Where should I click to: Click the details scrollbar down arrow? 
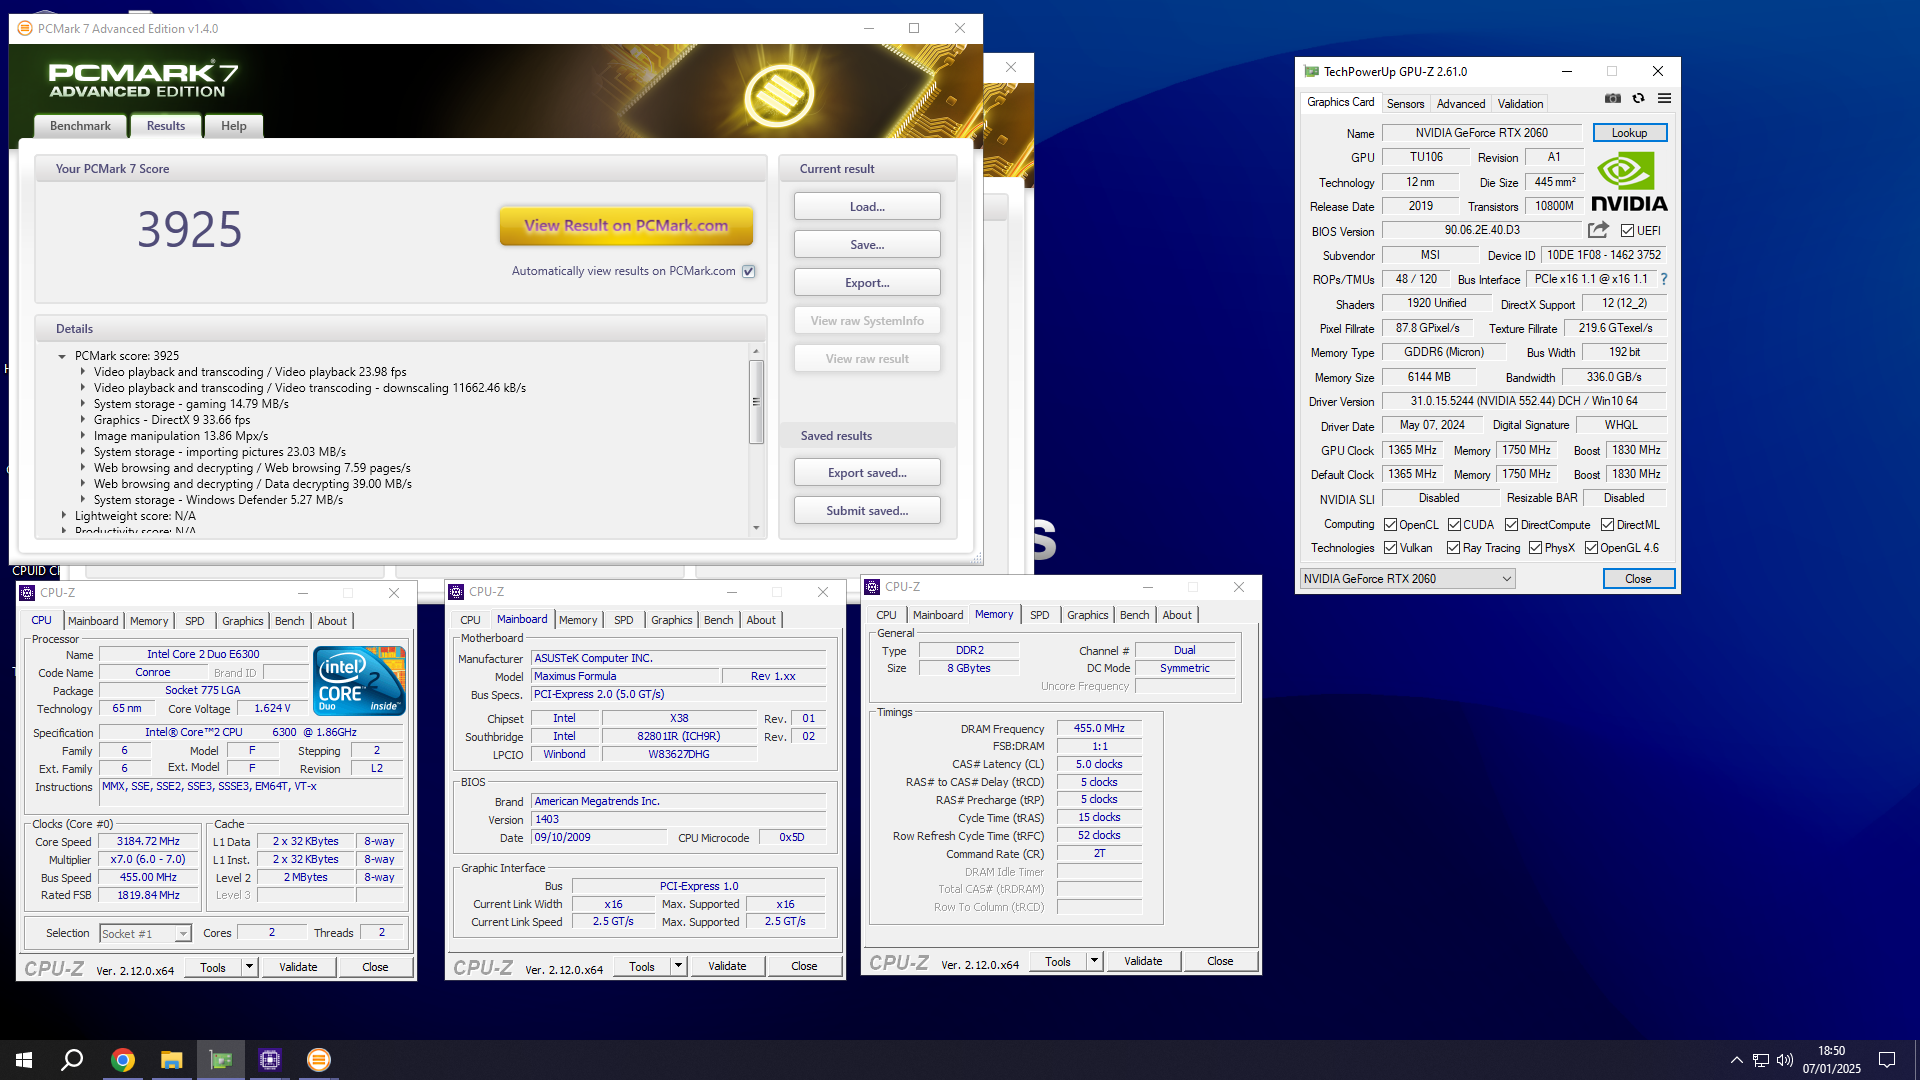pos(756,528)
